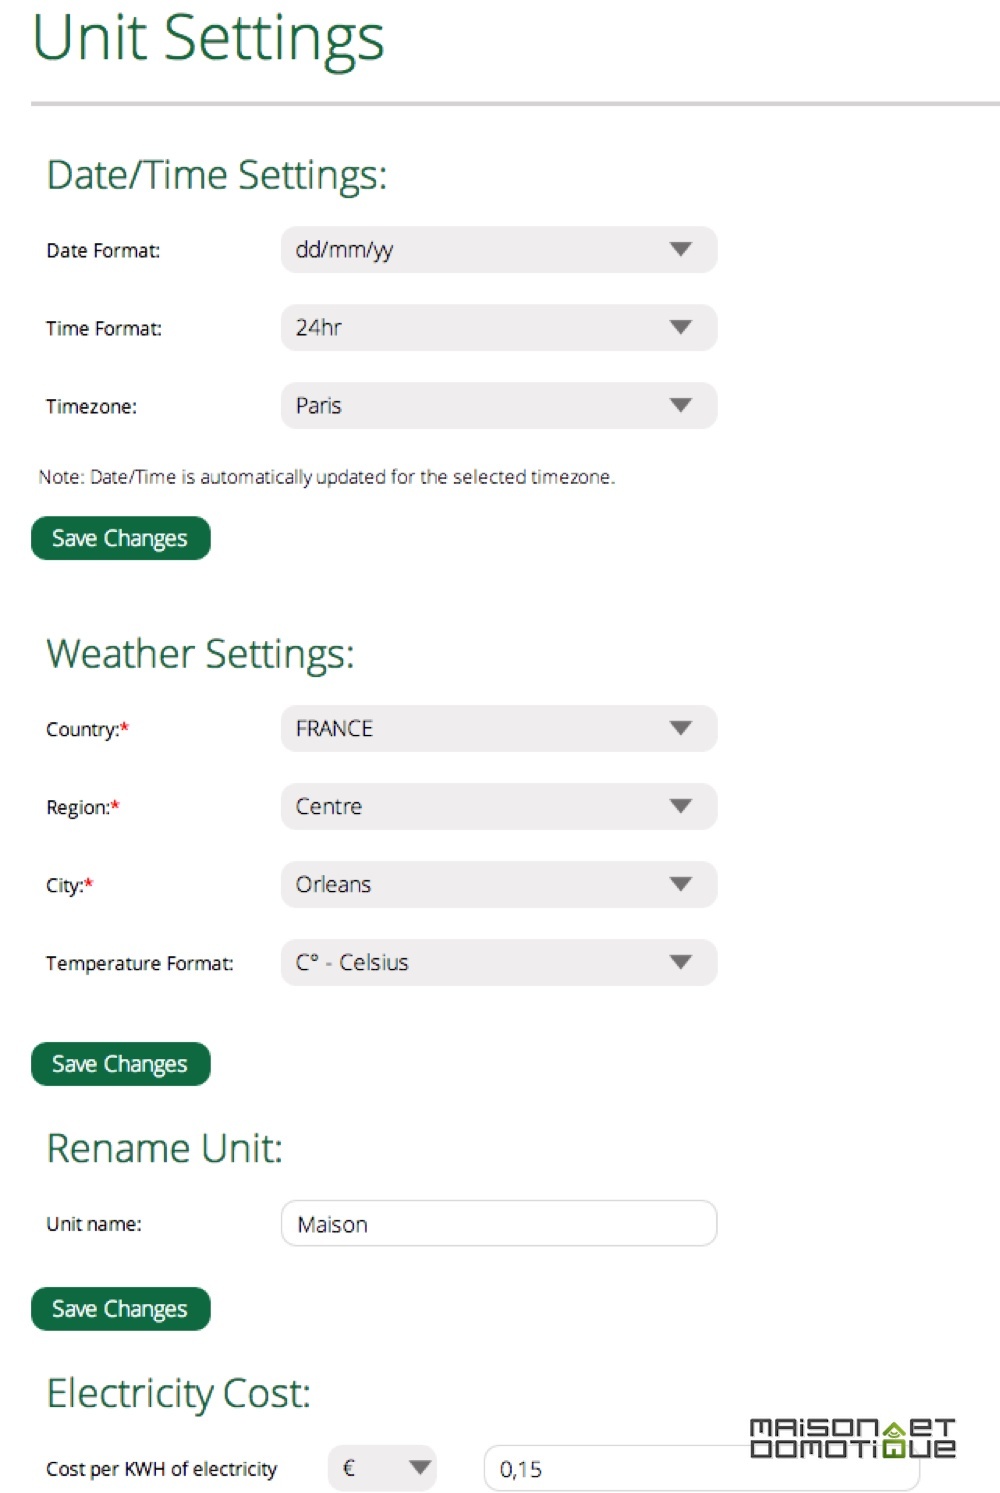Open the Temperature Format dropdown showing Celsius

(x=499, y=962)
